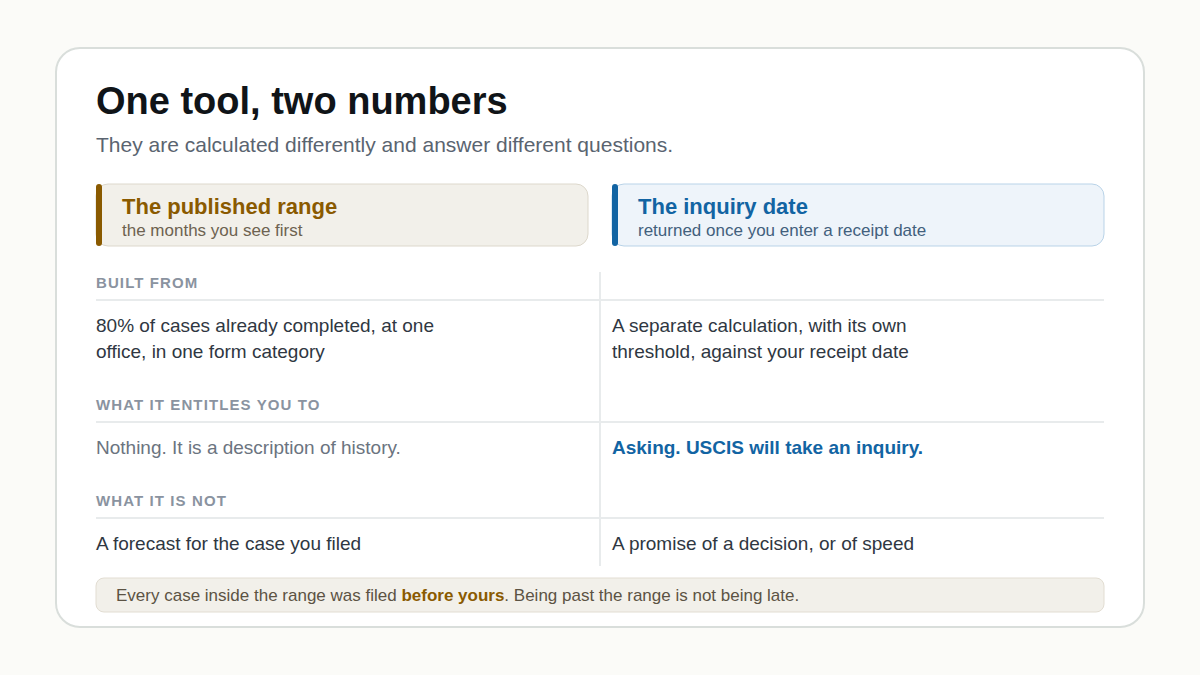Click "A promise of a decision" cell

[x=763, y=544]
